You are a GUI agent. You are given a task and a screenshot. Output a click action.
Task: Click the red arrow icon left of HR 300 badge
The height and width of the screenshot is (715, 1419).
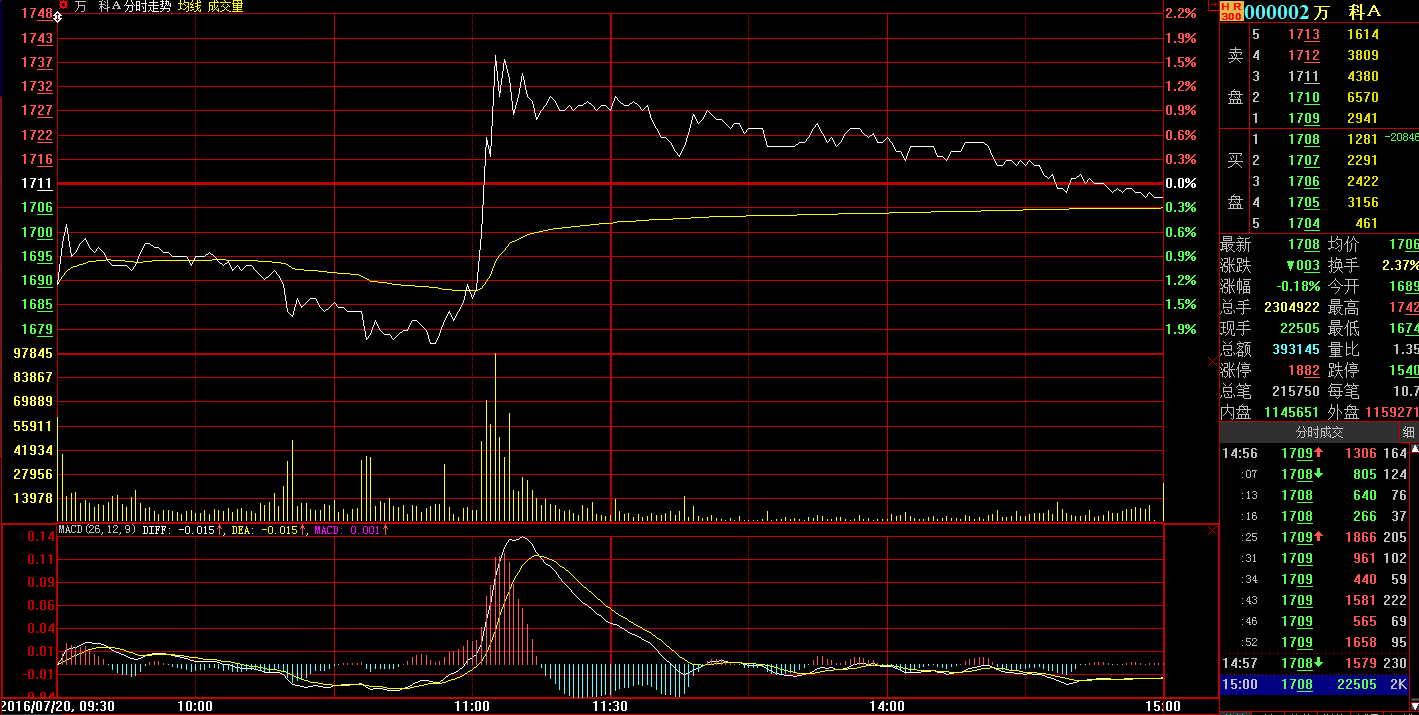coord(1214,6)
